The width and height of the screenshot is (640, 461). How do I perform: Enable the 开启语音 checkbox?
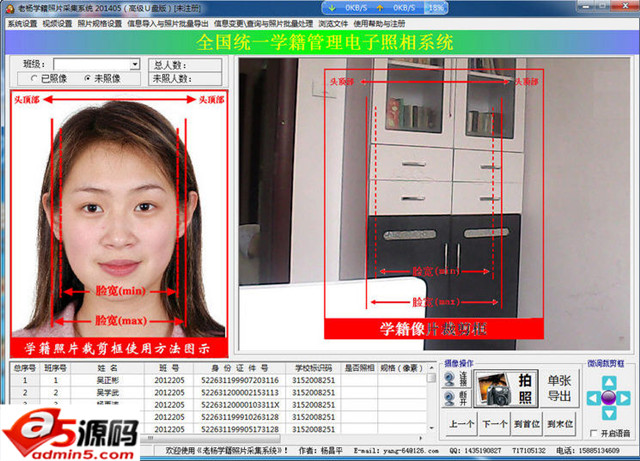(595, 432)
